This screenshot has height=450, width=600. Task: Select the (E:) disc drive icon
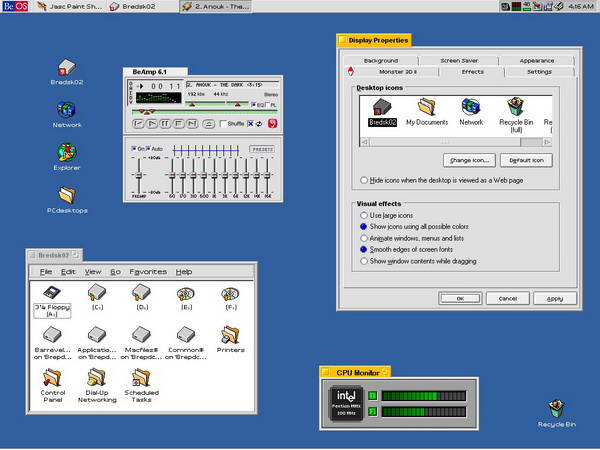click(x=186, y=294)
